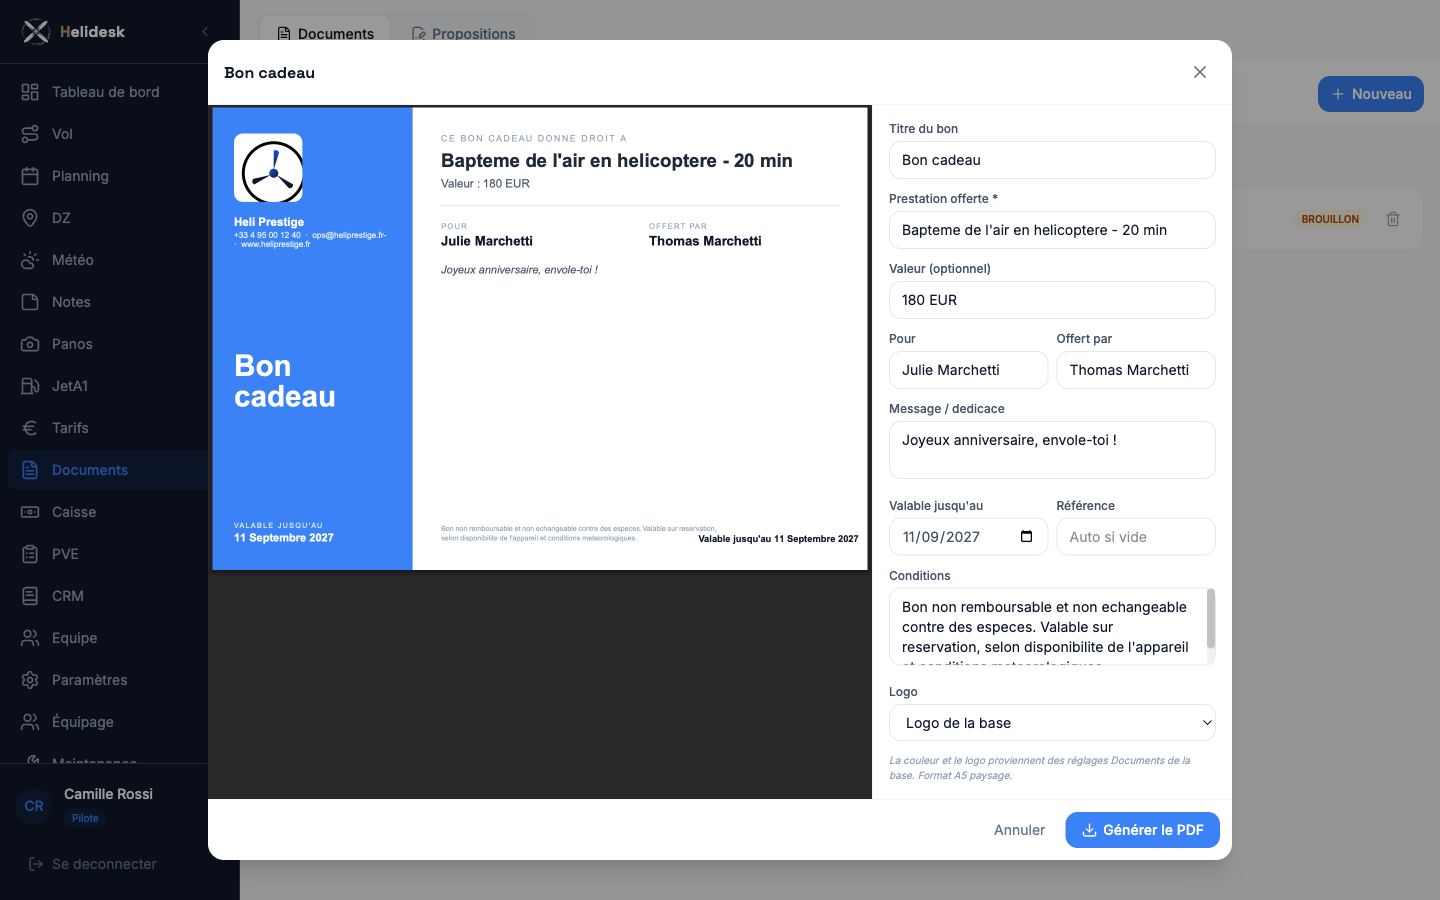The height and width of the screenshot is (900, 1440).
Task: Click the gift voucher preview thumbnail
Action: pyautogui.click(x=540, y=339)
